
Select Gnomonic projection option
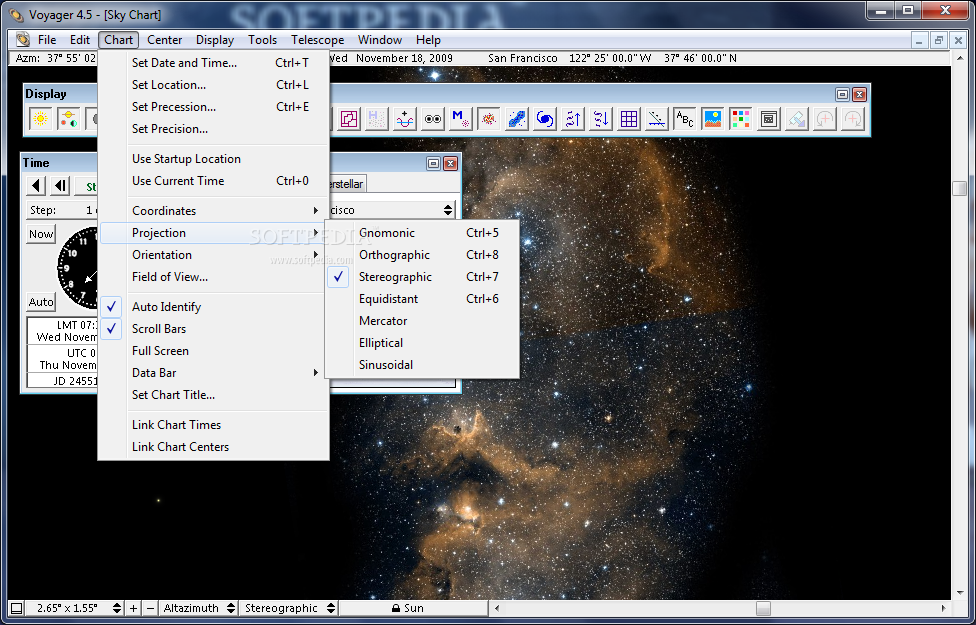[x=422, y=233]
